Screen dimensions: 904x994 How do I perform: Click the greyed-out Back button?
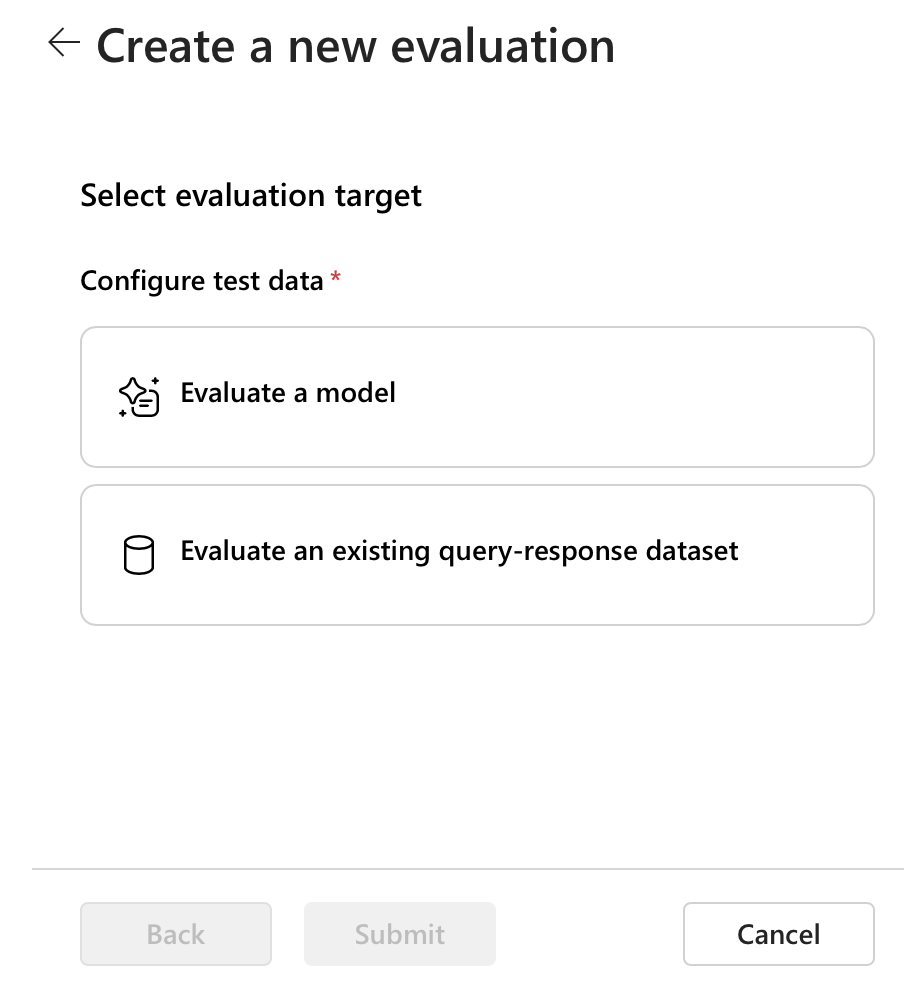[175, 934]
